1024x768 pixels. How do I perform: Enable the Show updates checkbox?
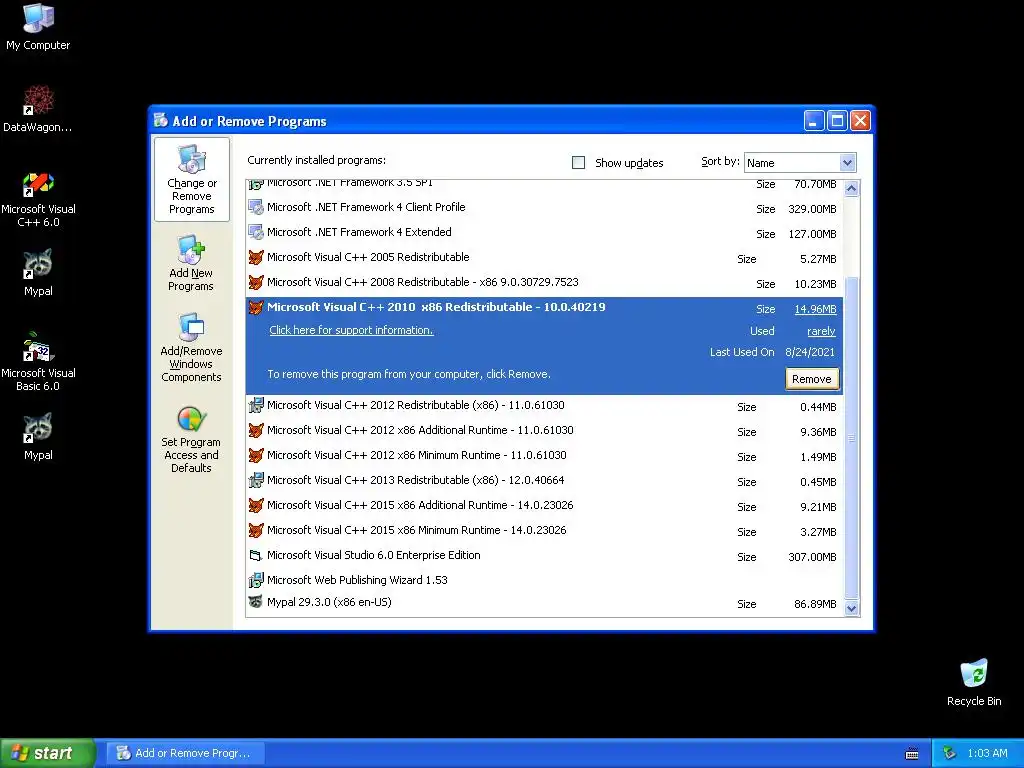click(x=579, y=163)
